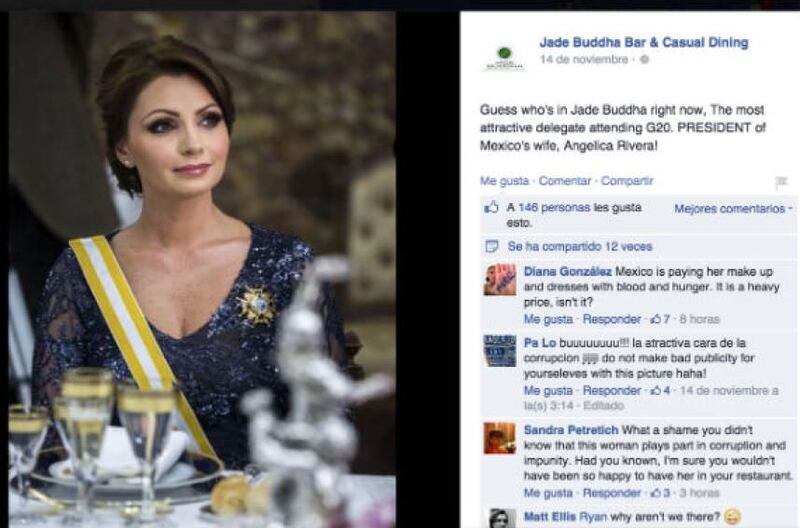Click Comentar under the post
This screenshot has height=528, width=800.
coord(565,181)
